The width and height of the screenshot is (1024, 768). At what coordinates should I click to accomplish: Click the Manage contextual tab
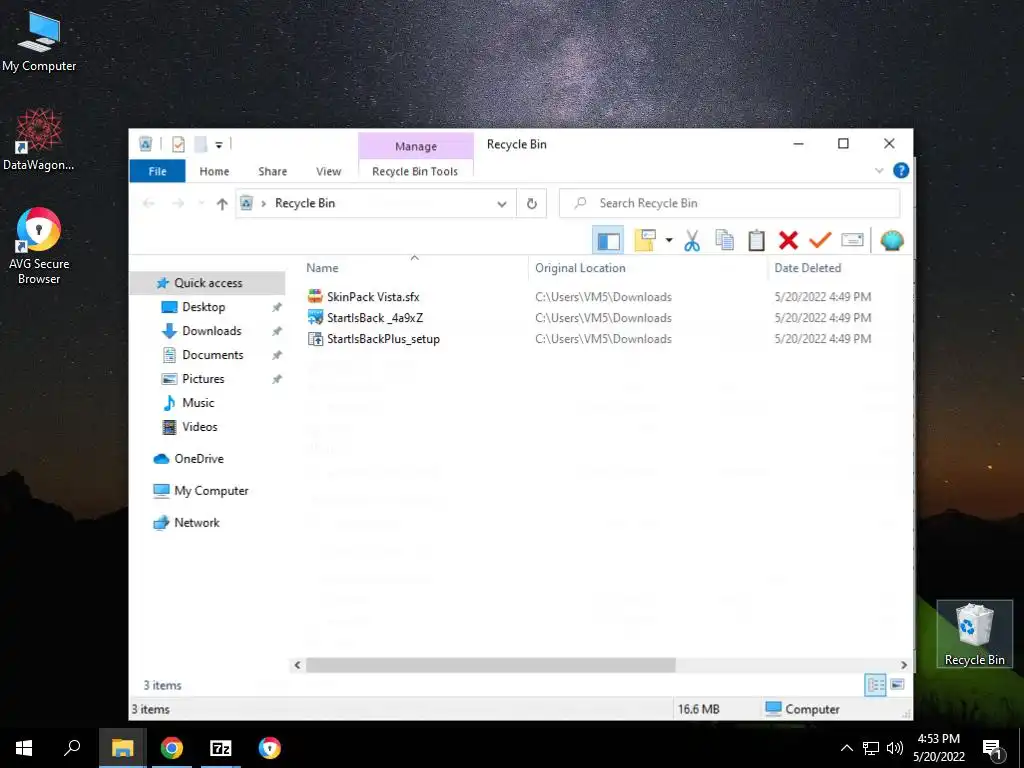tap(415, 146)
